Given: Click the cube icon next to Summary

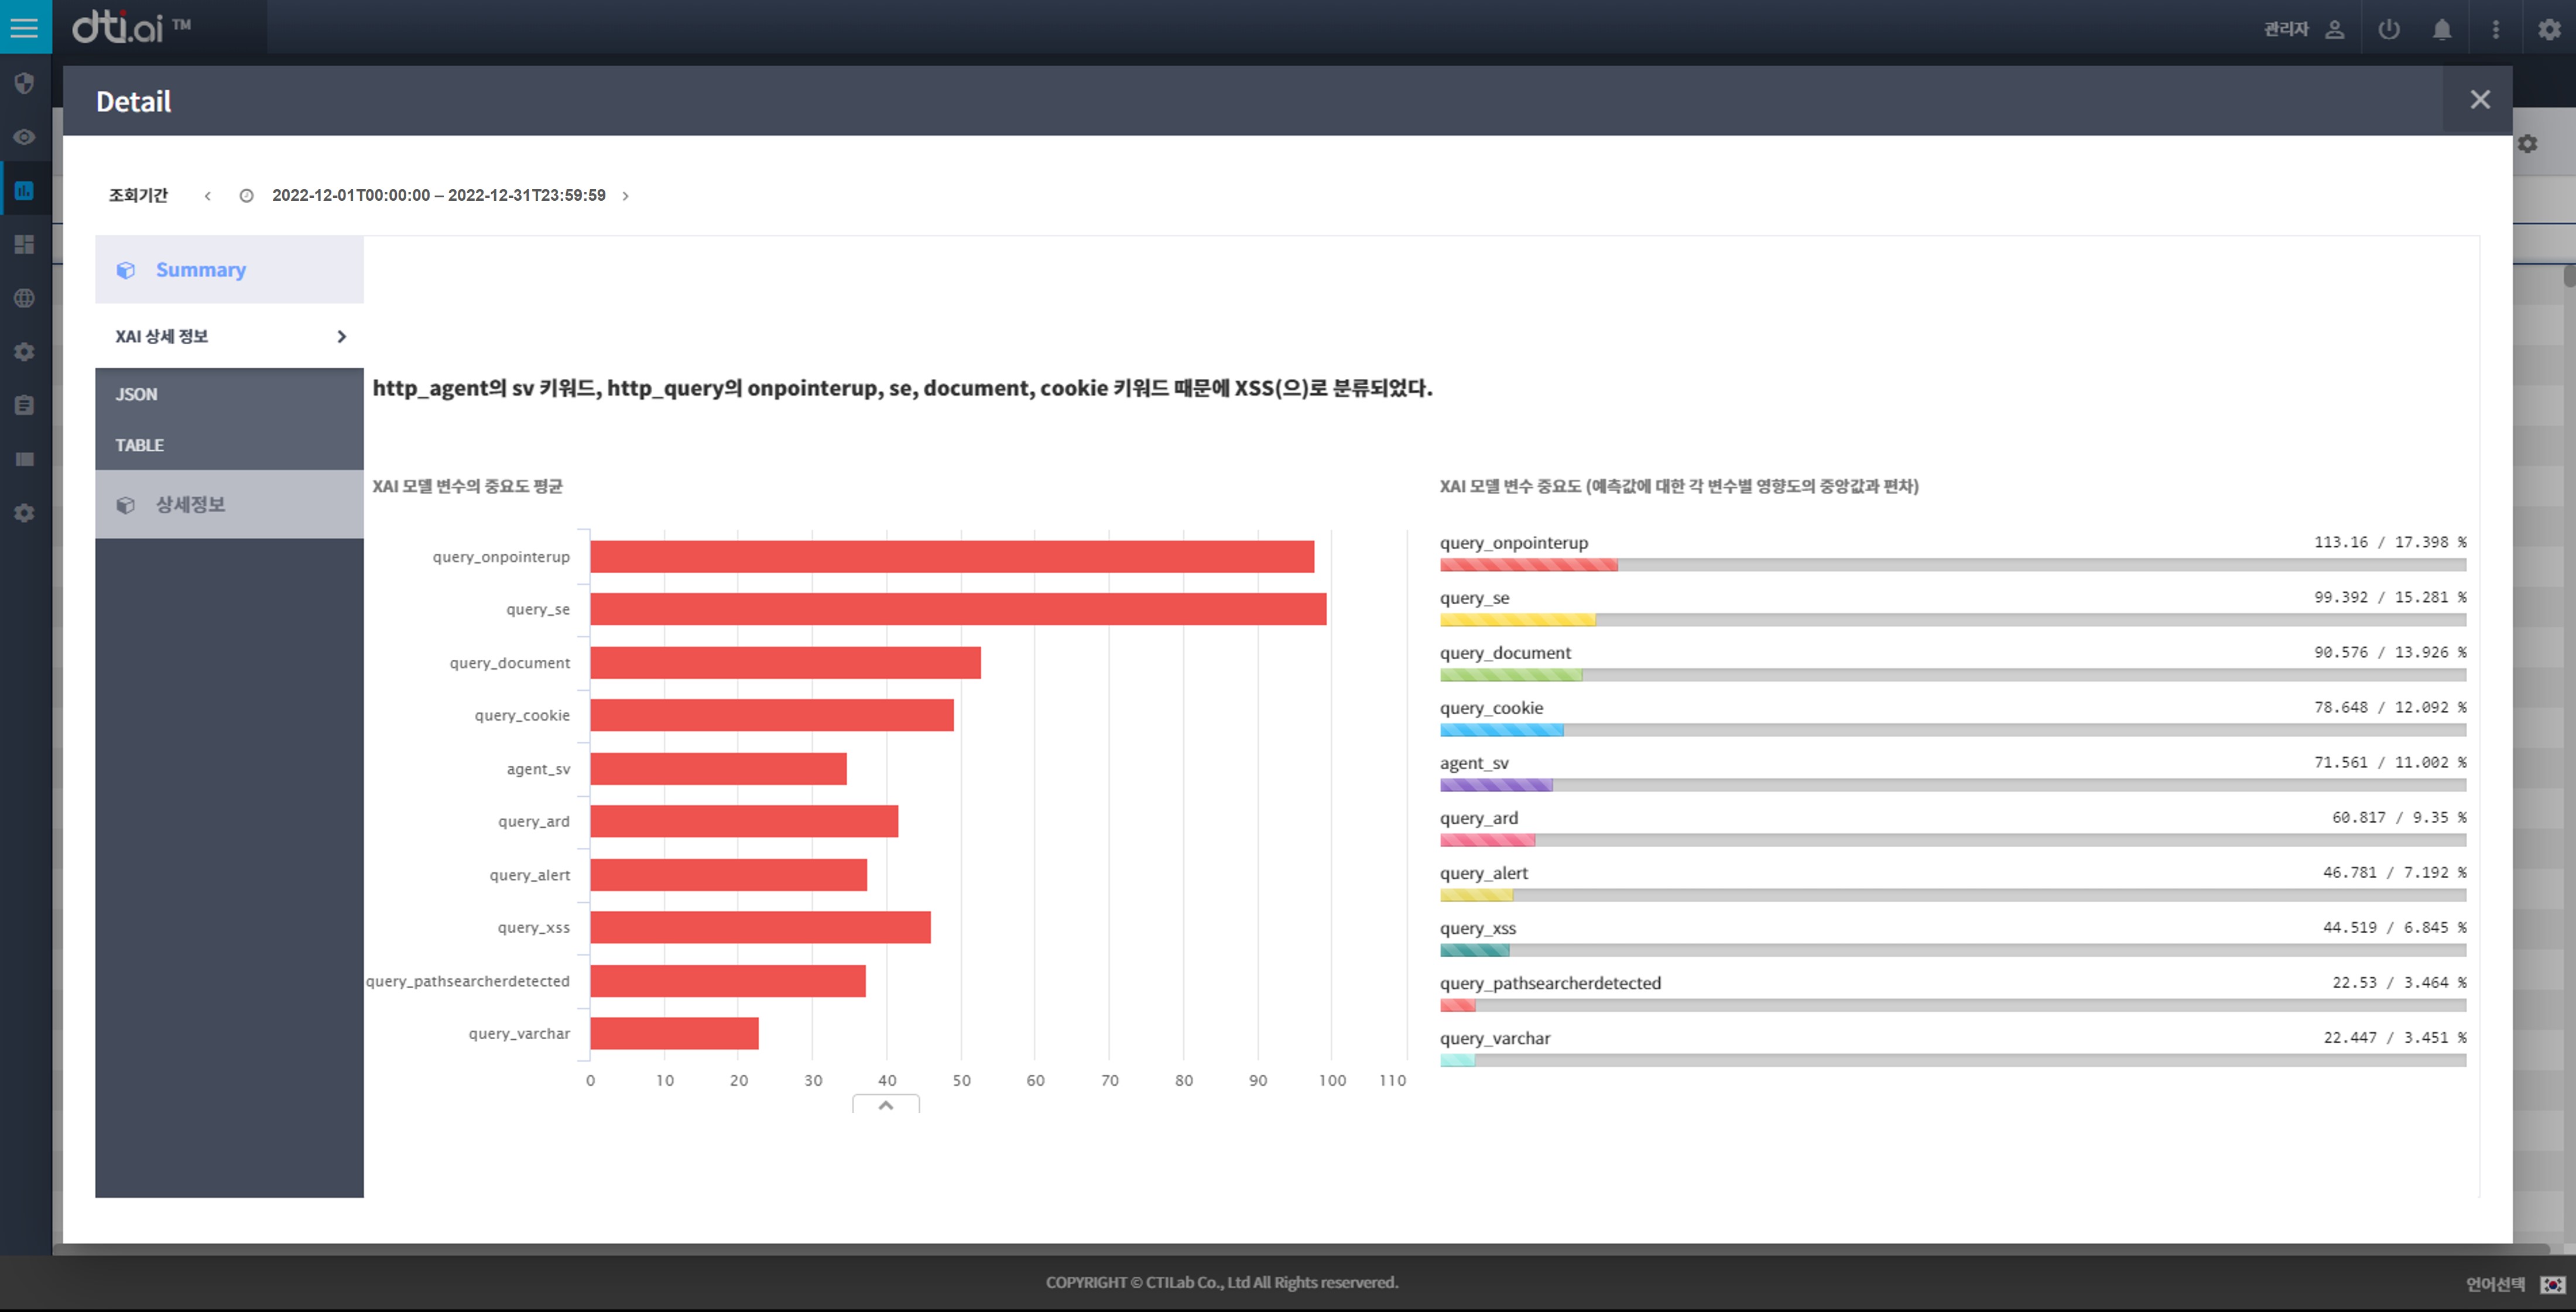Looking at the screenshot, I should click(x=126, y=270).
